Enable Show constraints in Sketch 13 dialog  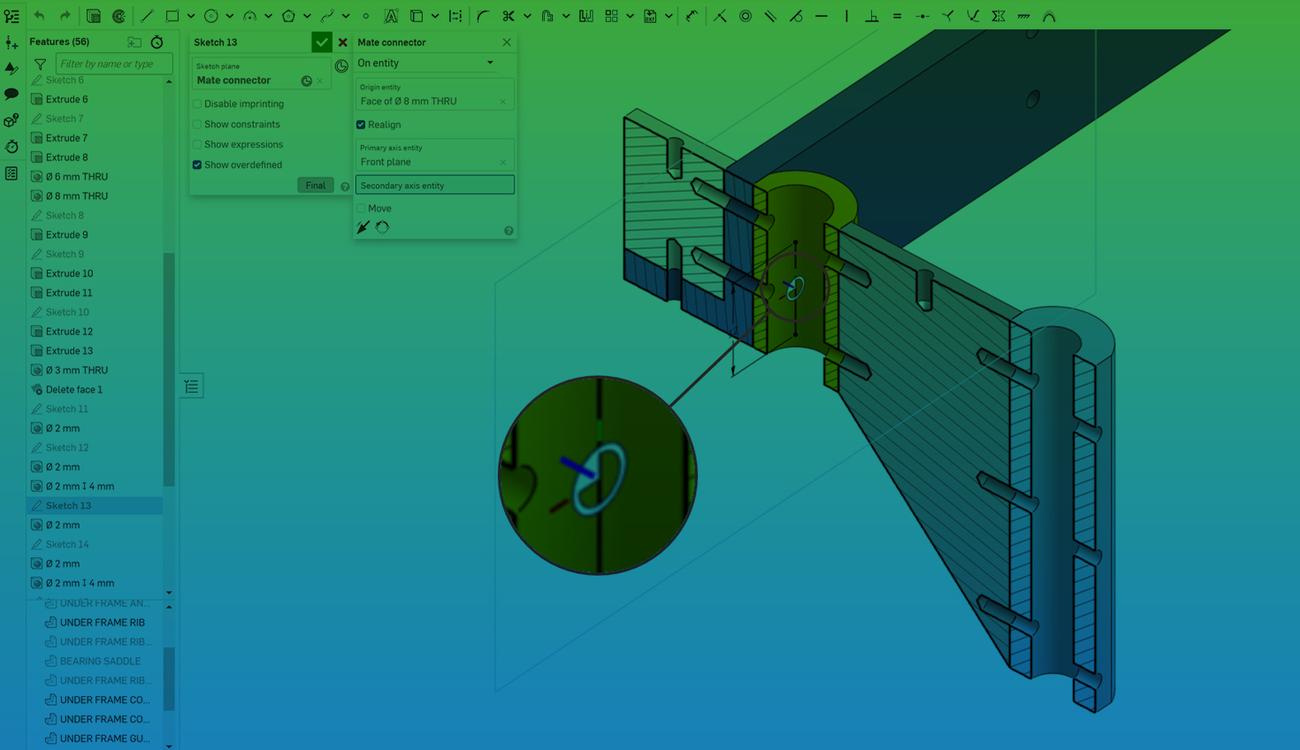tap(196, 123)
